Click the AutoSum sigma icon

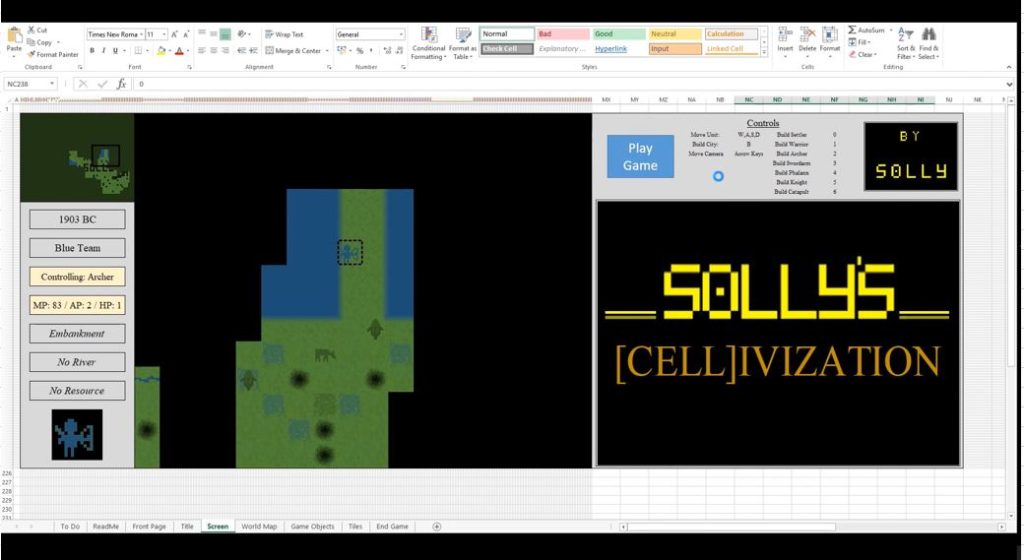(852, 30)
